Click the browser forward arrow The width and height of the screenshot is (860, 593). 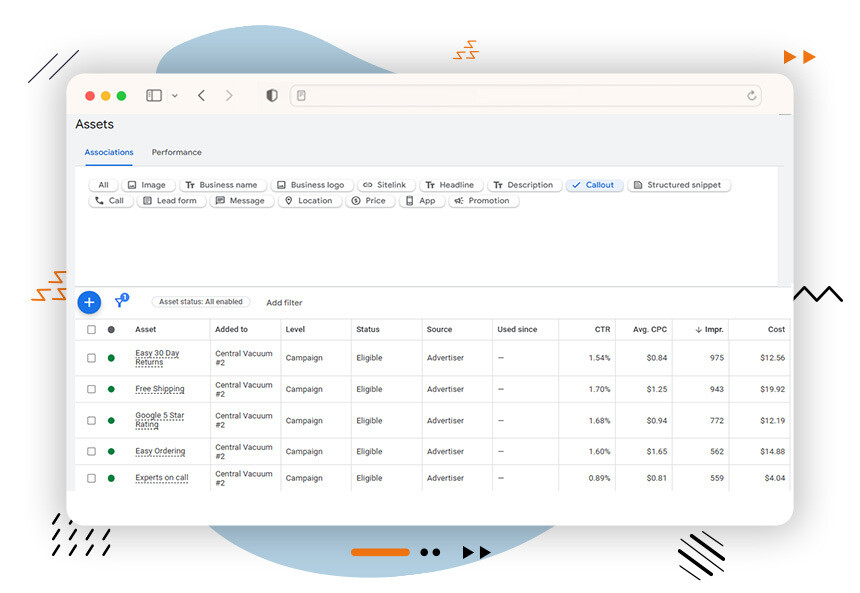coord(229,96)
